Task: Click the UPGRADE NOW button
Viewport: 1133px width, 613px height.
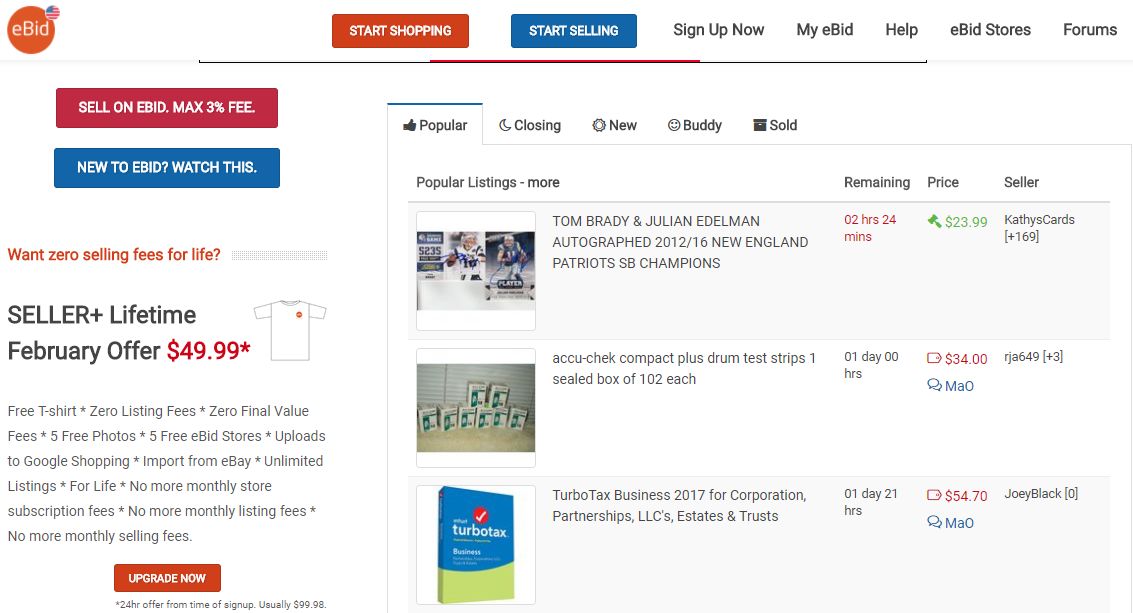Action: (167, 578)
